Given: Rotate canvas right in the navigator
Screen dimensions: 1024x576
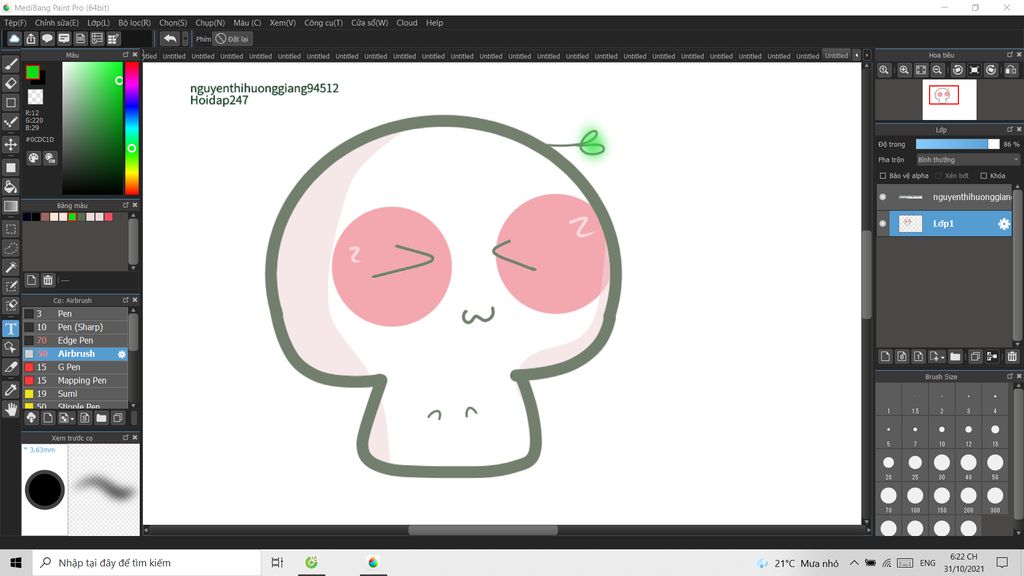Looking at the screenshot, I should (991, 70).
